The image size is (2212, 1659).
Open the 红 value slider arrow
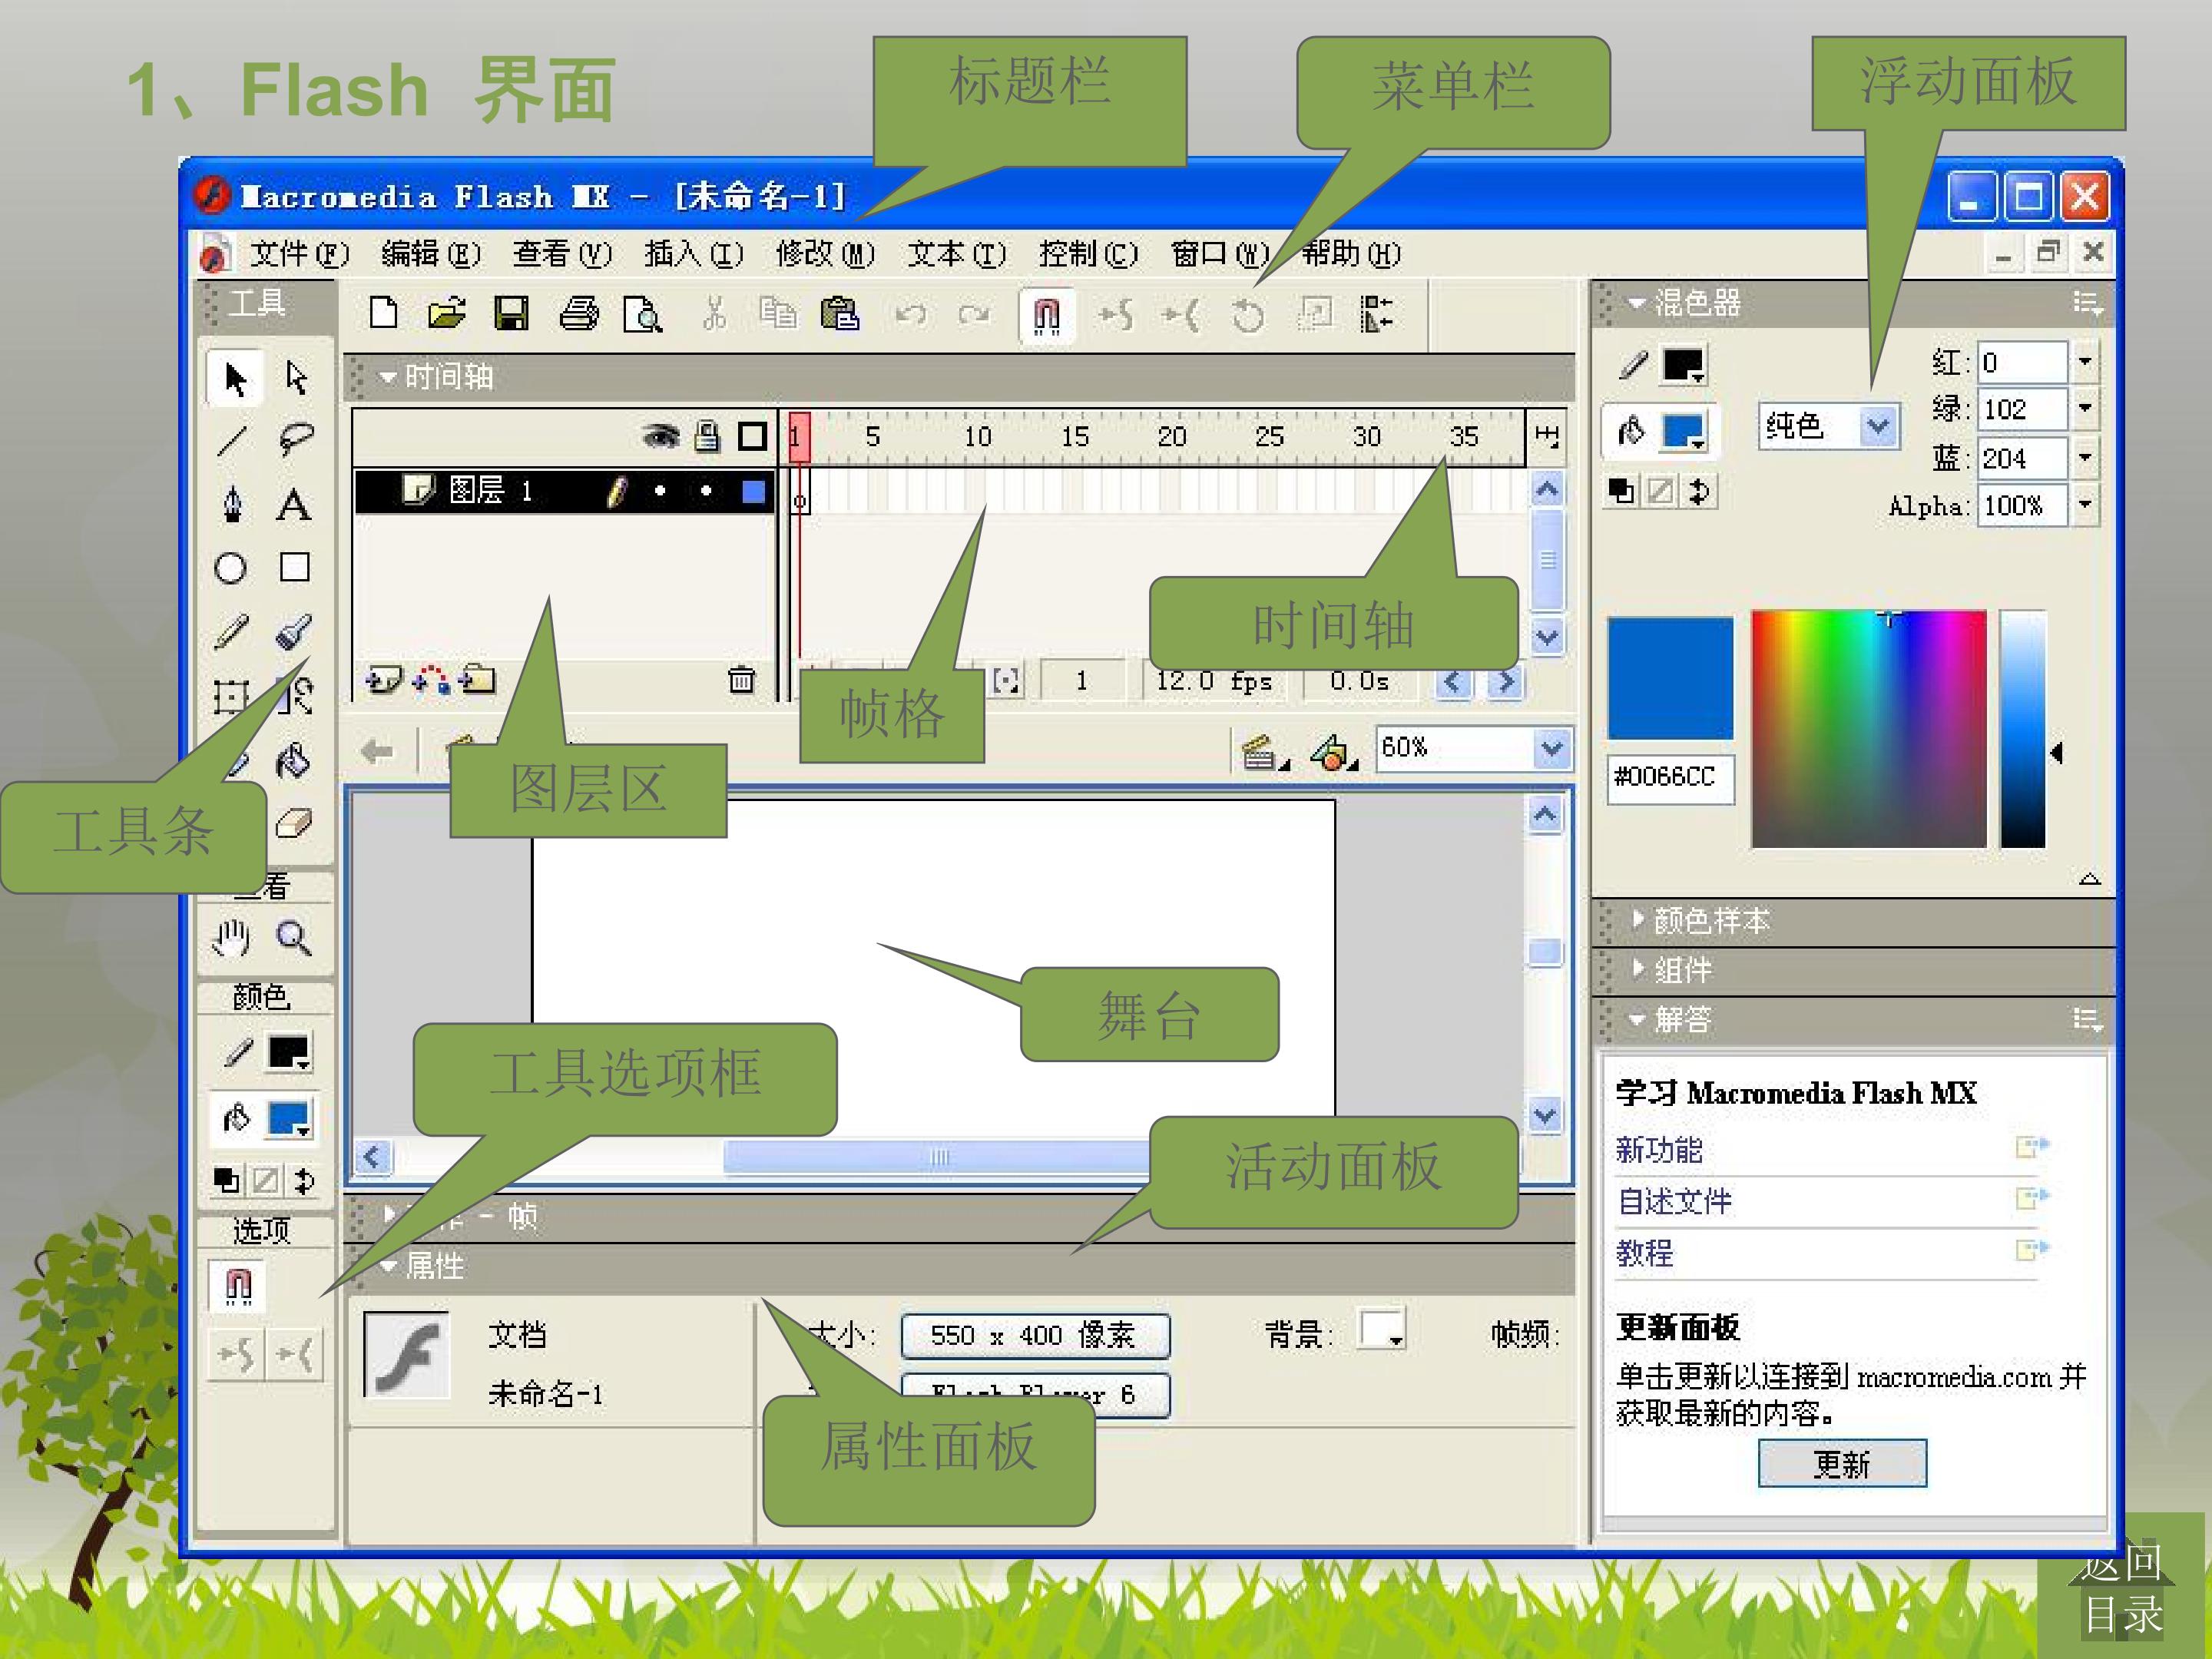[x=2085, y=361]
